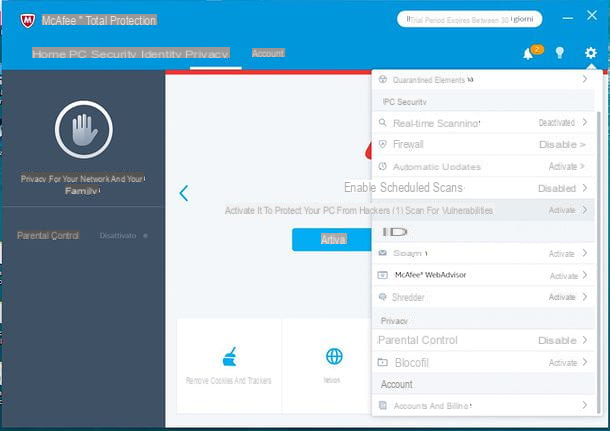Open the Account tab
This screenshot has width=610, height=431.
click(268, 53)
